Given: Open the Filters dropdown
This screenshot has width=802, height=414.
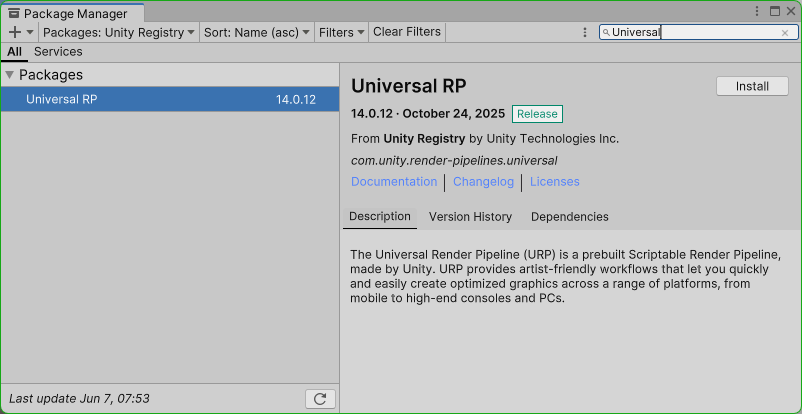Looking at the screenshot, I should (x=341, y=32).
